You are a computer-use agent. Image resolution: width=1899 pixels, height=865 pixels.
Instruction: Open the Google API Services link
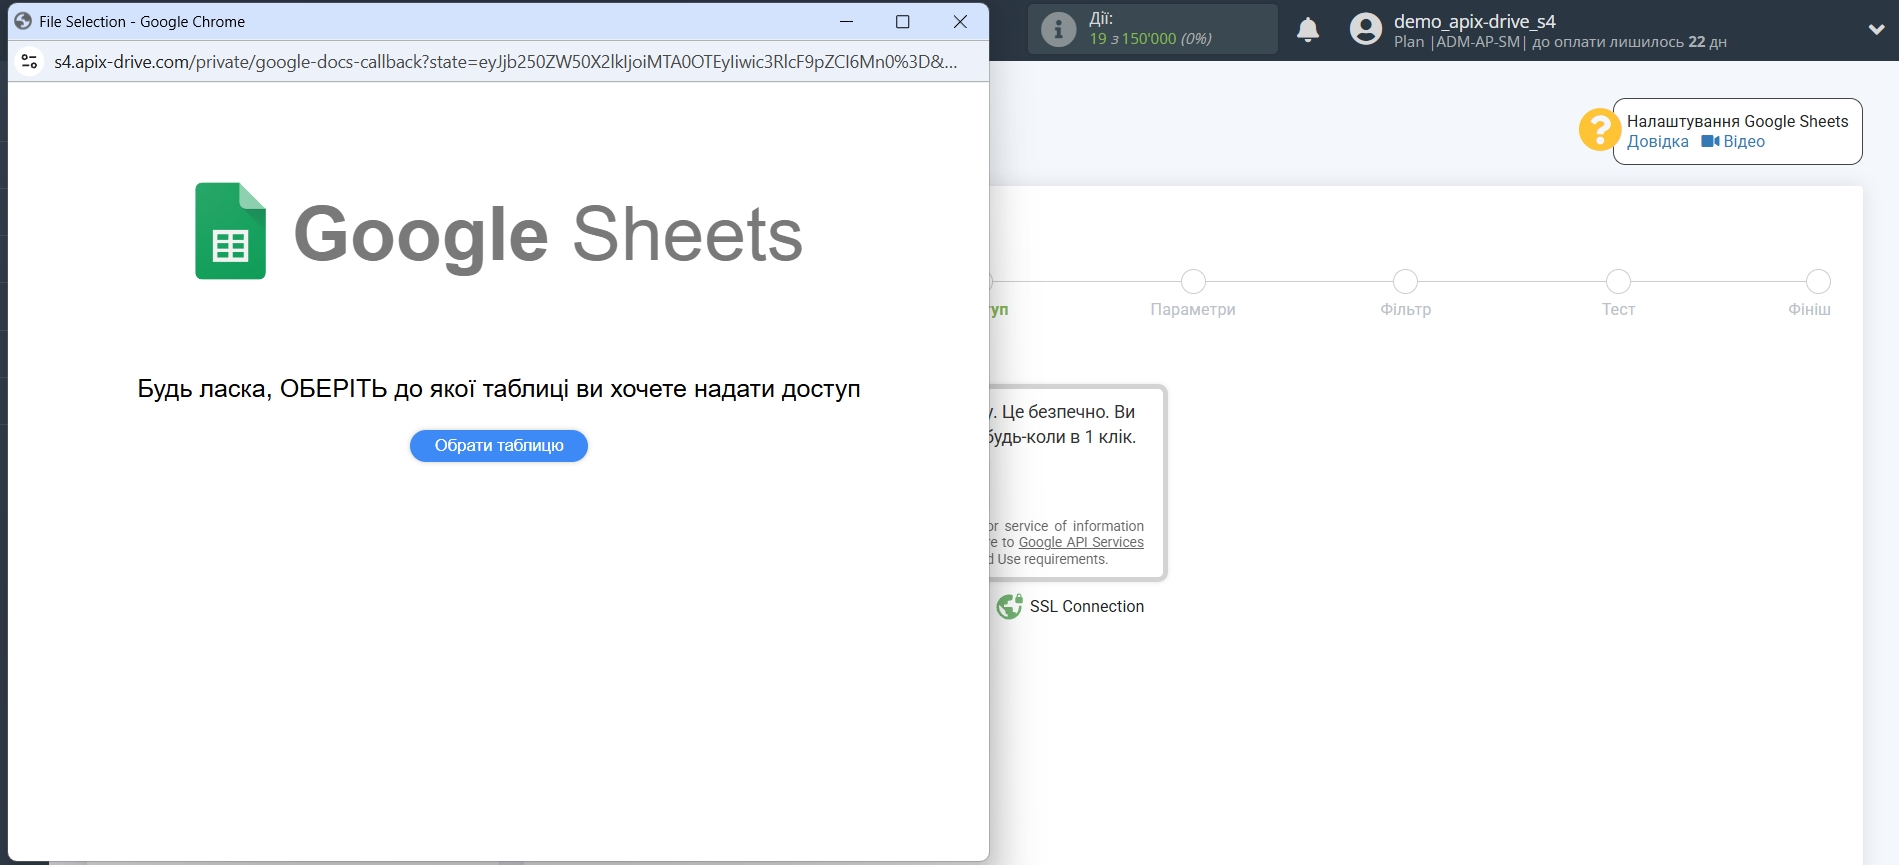click(1081, 542)
